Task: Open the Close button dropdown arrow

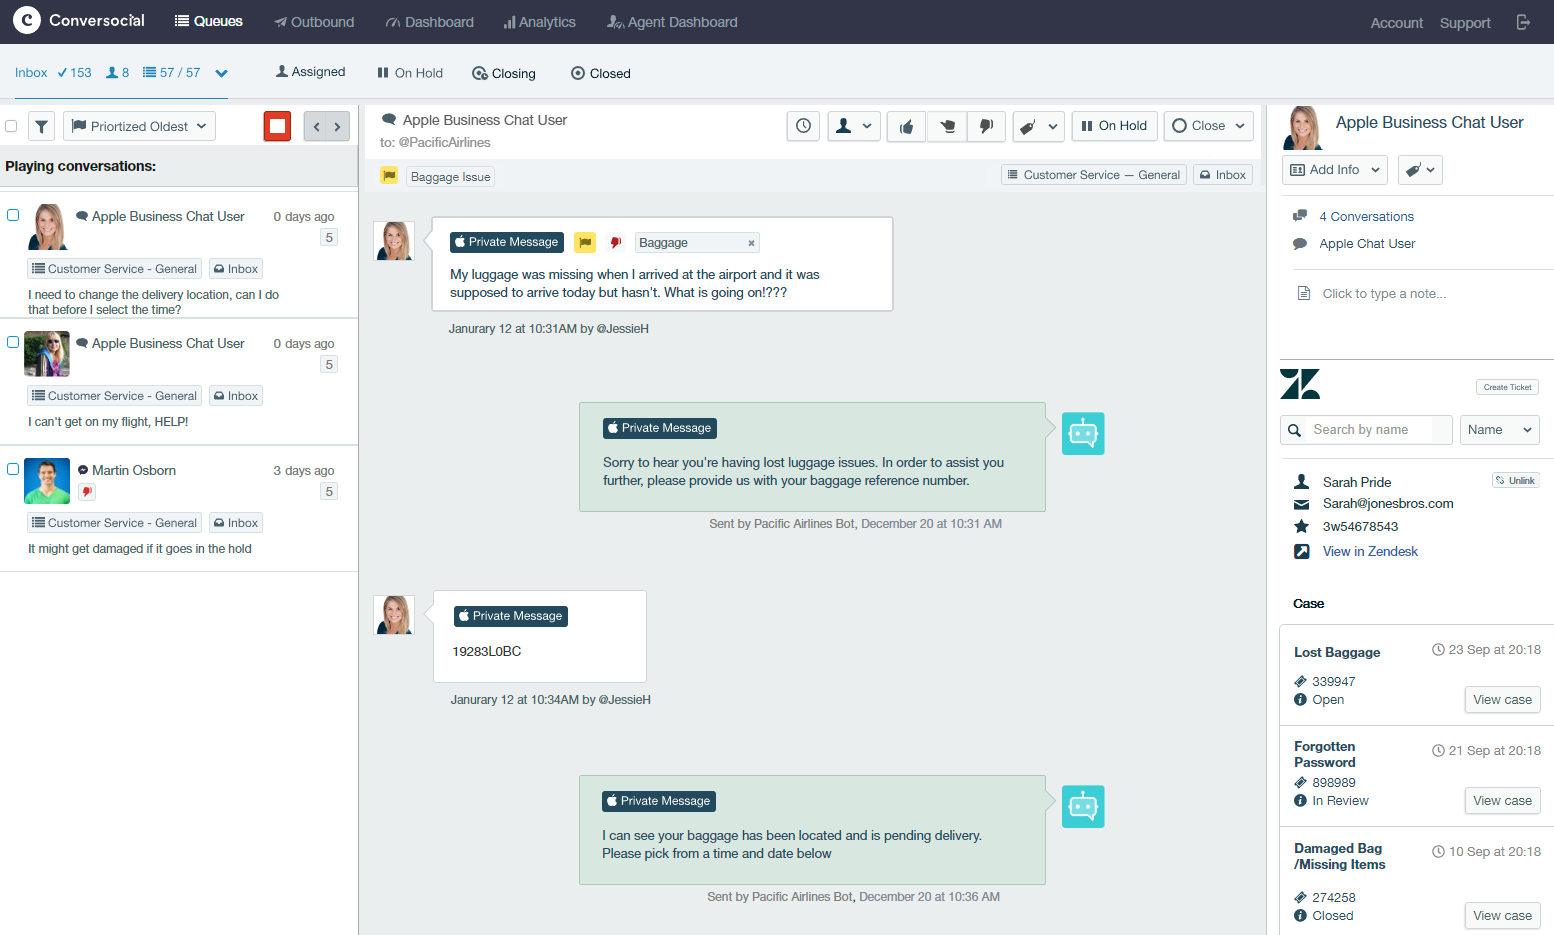Action: pyautogui.click(x=1241, y=126)
